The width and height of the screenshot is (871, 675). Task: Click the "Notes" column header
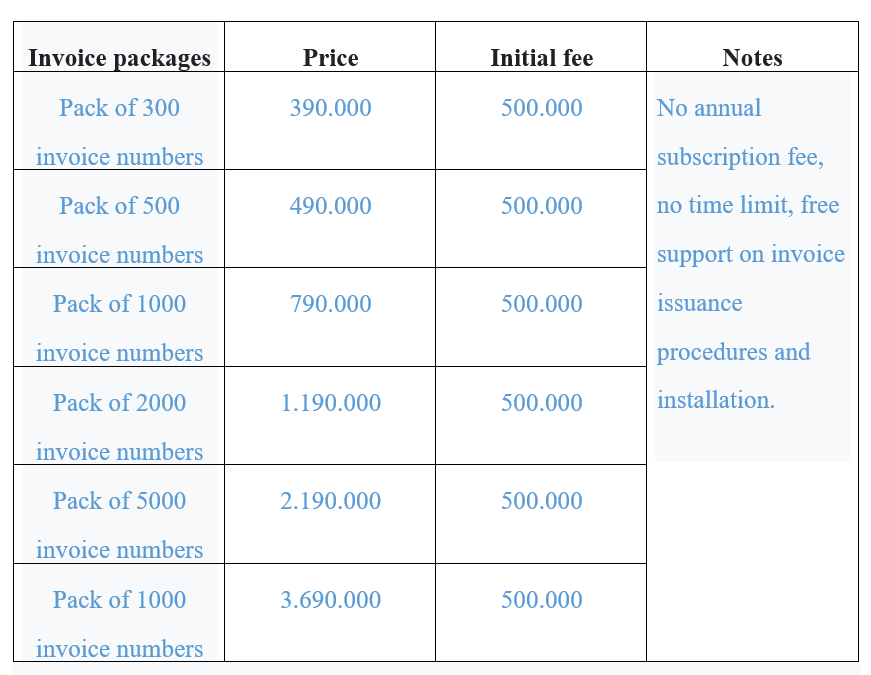pyautogui.click(x=752, y=58)
